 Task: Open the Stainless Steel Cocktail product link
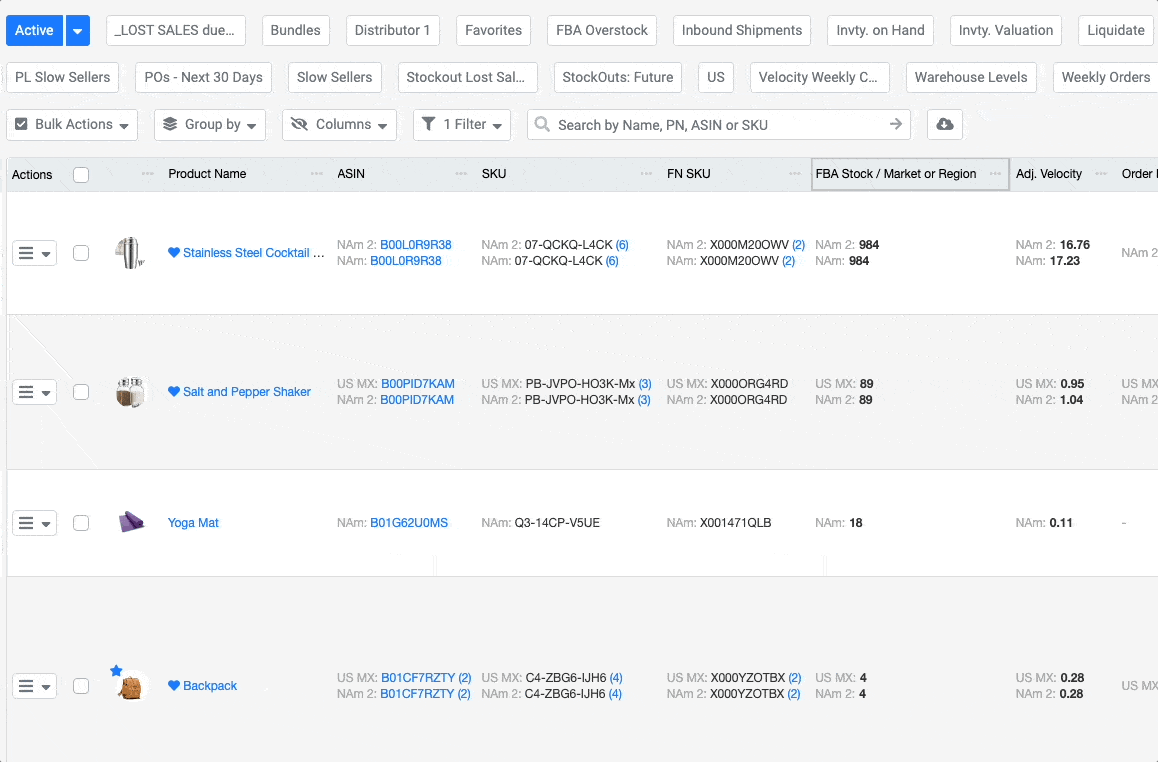coord(245,253)
